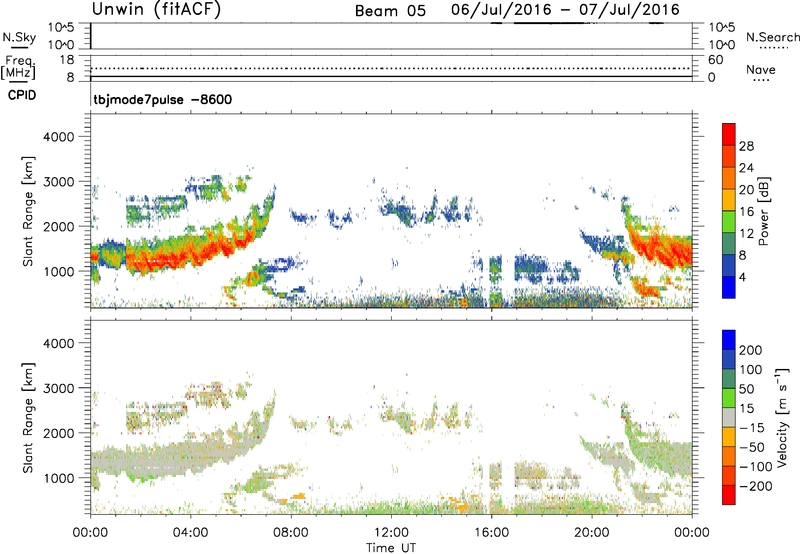Image resolution: width=800 pixels, height=554 pixels.
Task: Click the gray -15 to 15 Velocity colorbar segment
Action: pos(729,418)
